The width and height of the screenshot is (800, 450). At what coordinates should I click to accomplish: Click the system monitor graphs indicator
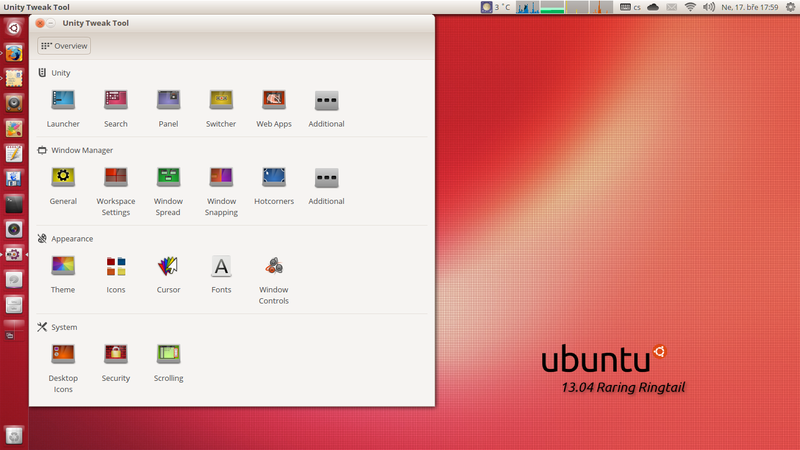tap(564, 7)
